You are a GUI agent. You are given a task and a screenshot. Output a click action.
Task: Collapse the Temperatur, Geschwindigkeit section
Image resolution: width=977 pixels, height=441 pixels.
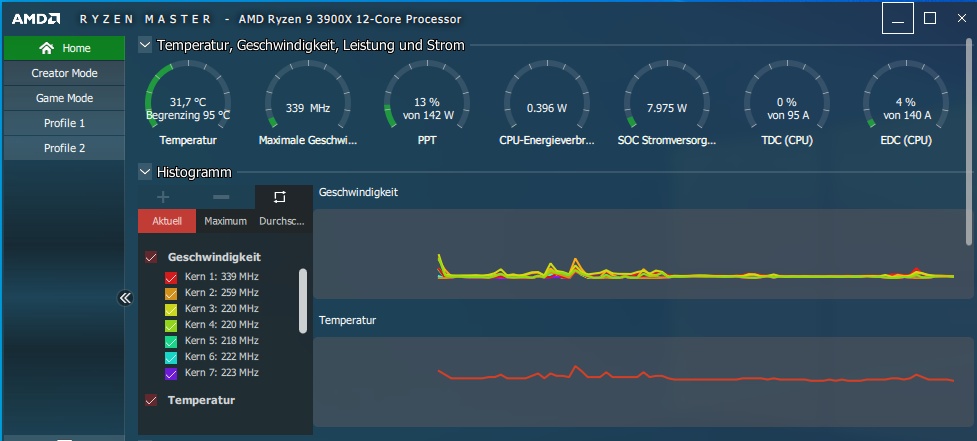pyautogui.click(x=145, y=45)
